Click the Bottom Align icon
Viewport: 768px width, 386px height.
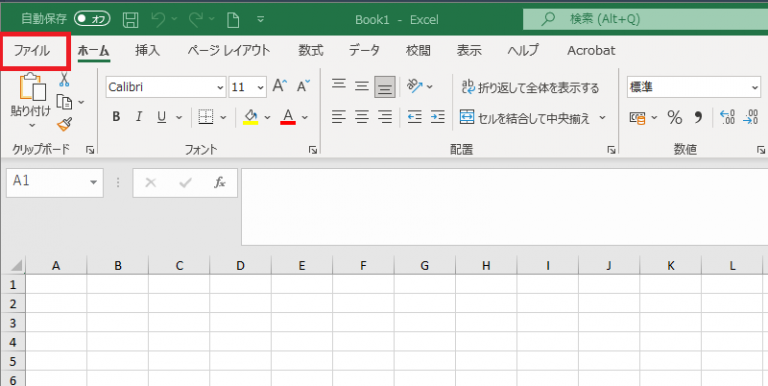coord(385,87)
